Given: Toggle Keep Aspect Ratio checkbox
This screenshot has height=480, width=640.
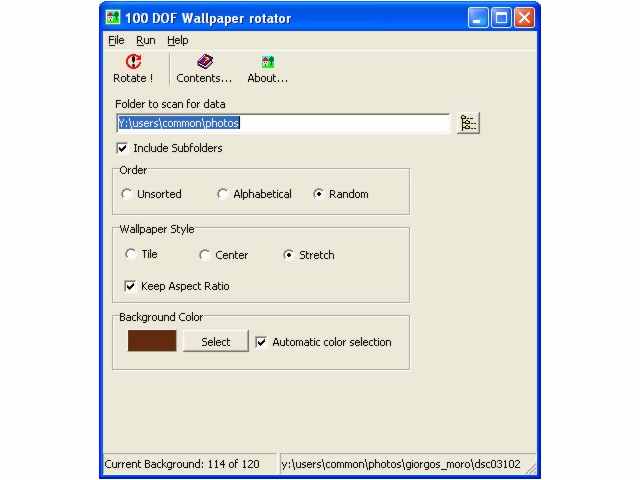Looking at the screenshot, I should pos(130,286).
